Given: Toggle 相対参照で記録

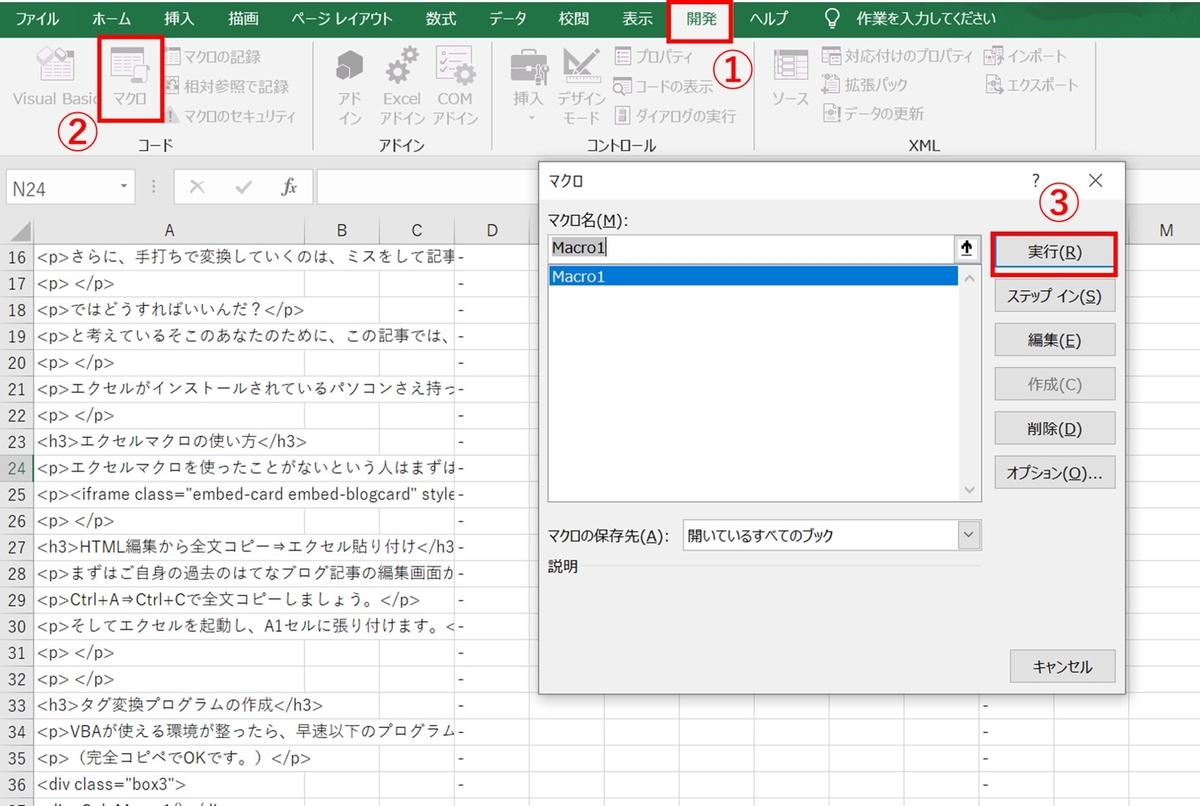Looking at the screenshot, I should [227, 86].
